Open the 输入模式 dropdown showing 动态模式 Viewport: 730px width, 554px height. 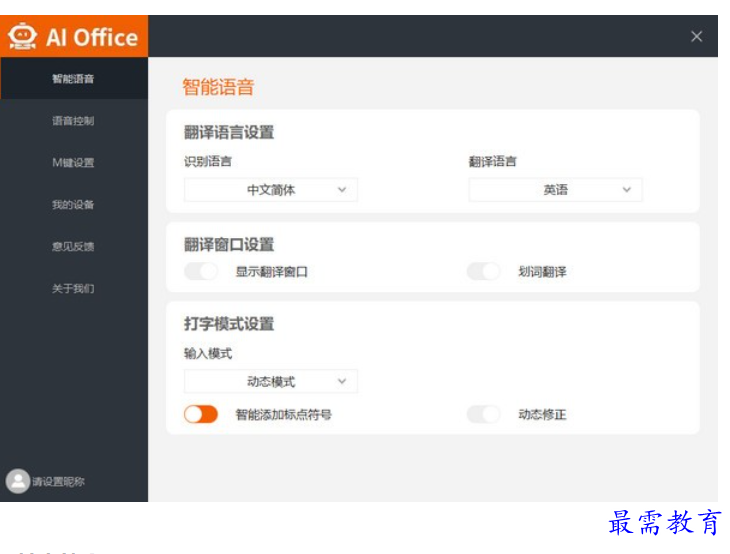click(x=270, y=381)
